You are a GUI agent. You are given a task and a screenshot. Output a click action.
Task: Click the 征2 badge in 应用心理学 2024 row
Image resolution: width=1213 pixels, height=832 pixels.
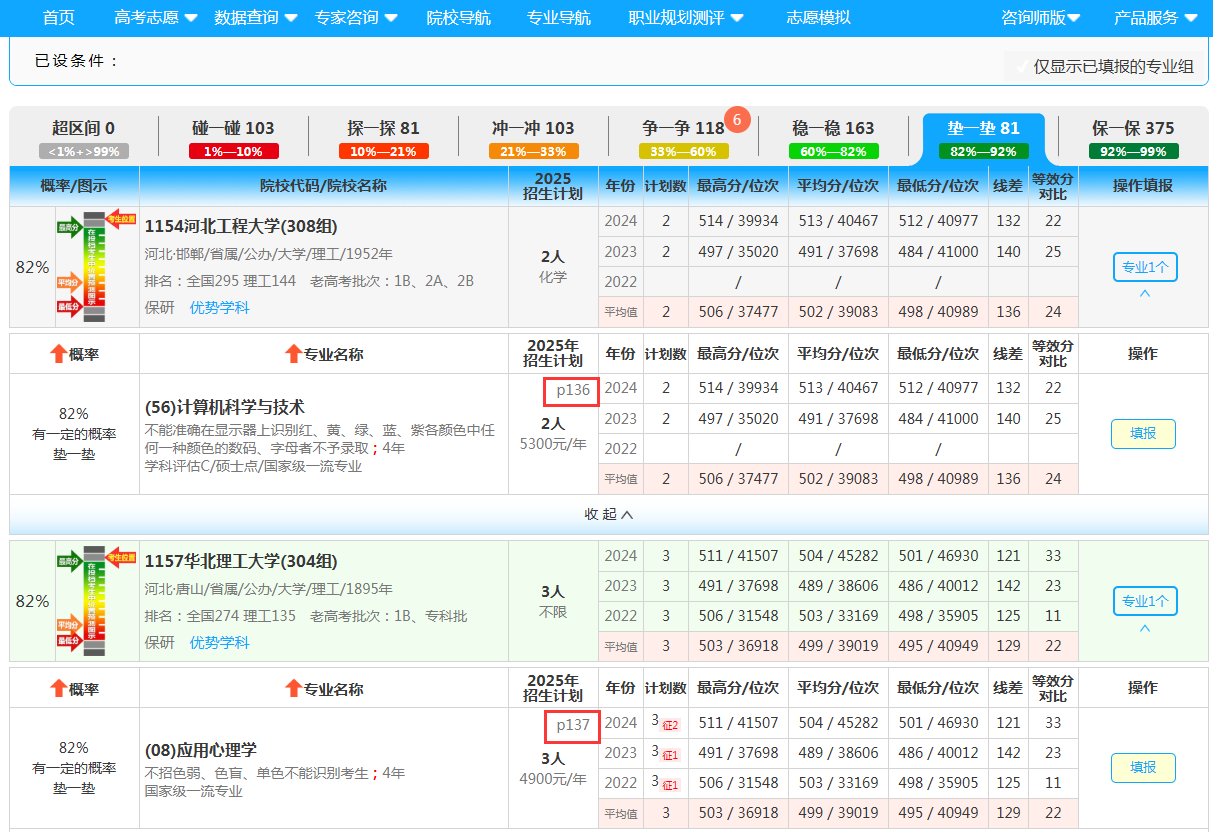pos(669,724)
